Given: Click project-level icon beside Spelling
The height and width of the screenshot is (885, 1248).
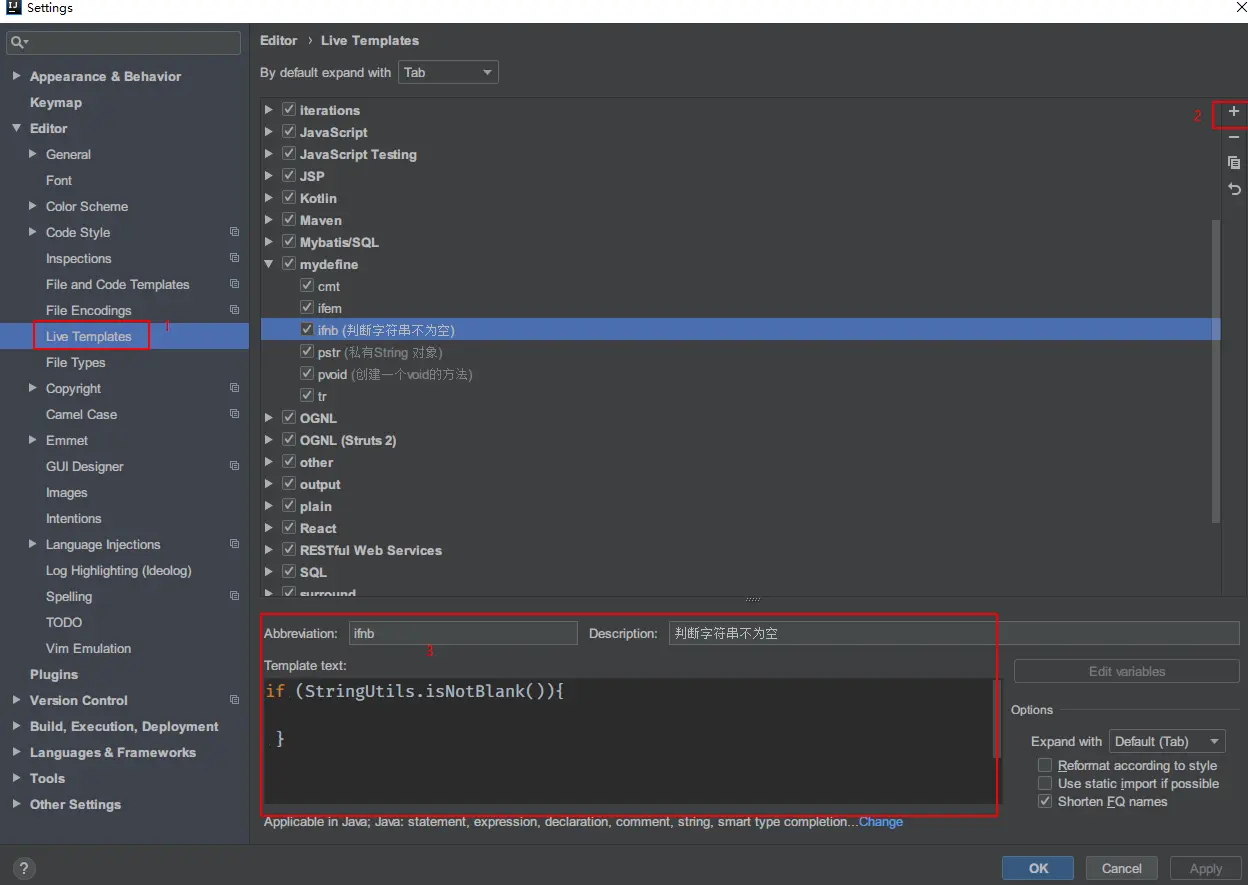Looking at the screenshot, I should coord(234,596).
